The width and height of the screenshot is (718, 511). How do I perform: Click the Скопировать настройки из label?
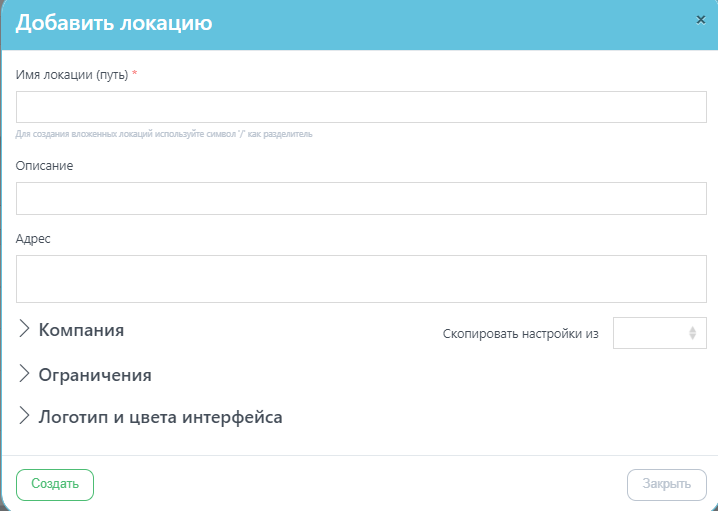tap(521, 334)
